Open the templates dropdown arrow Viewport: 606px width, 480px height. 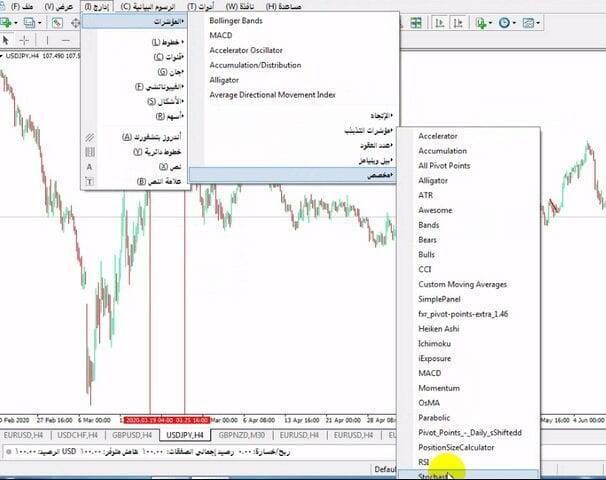(538, 23)
